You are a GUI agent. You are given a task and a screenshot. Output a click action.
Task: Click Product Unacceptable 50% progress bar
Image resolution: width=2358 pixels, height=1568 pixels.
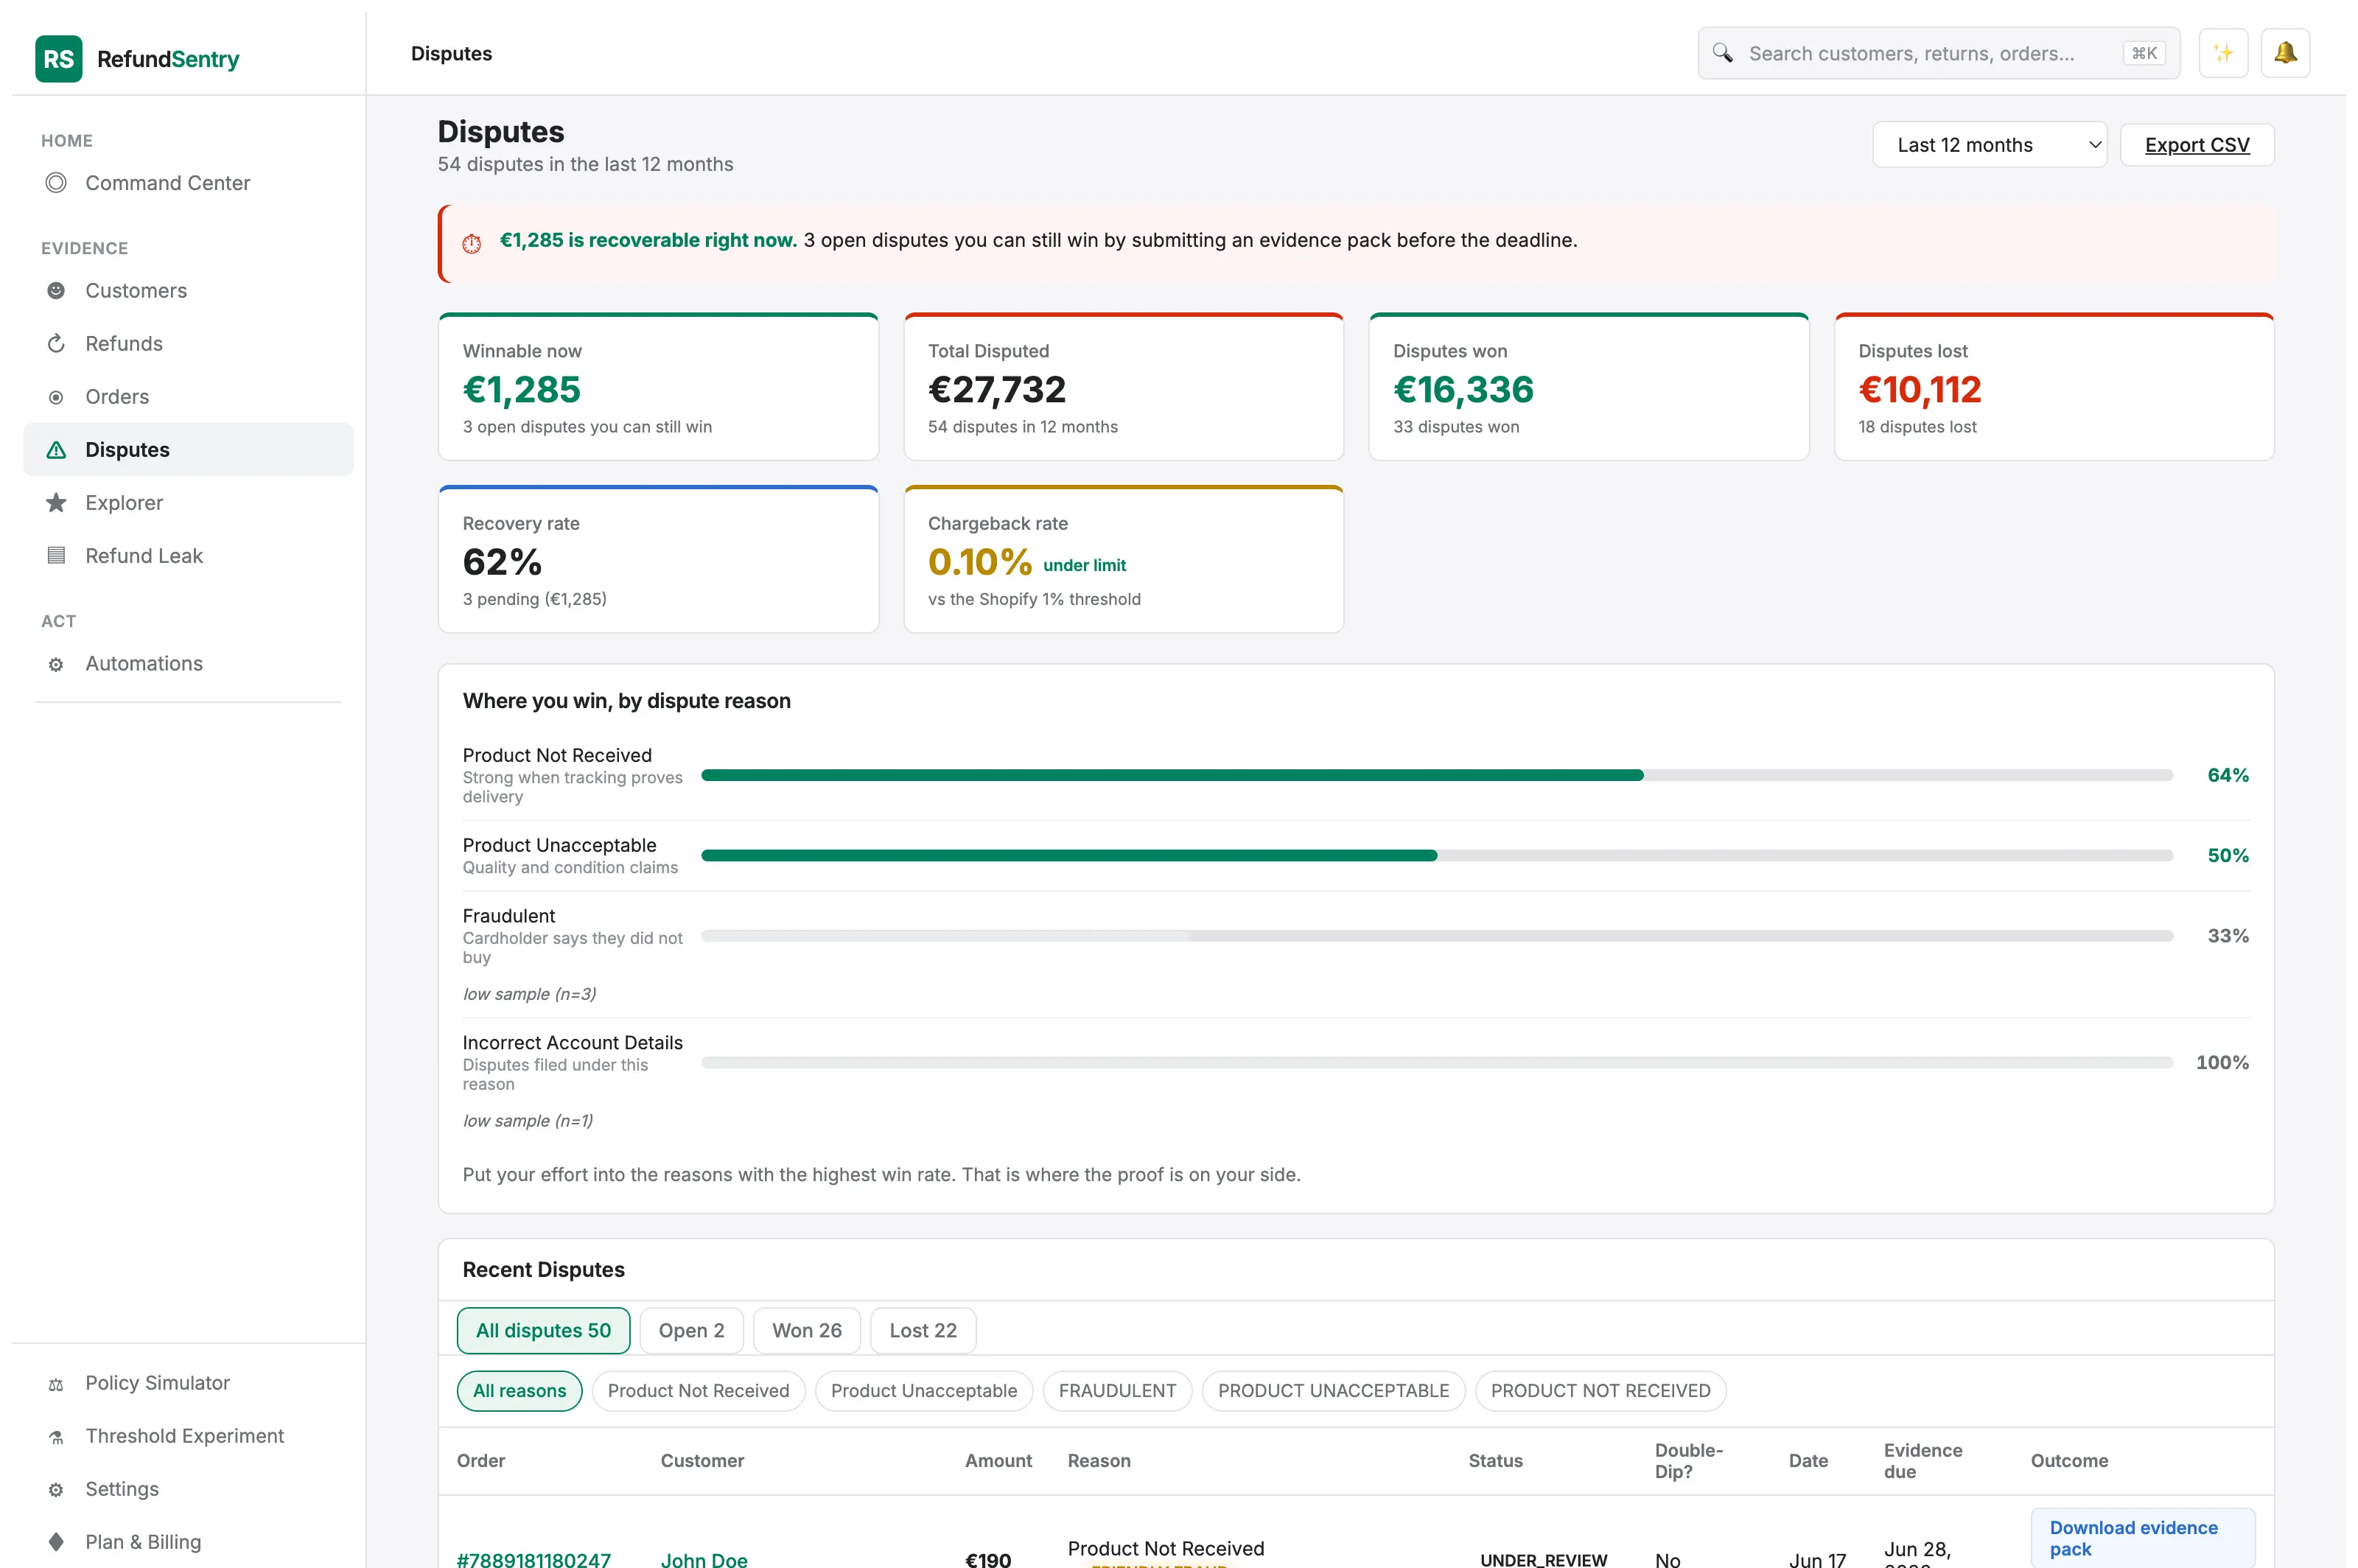coord(1437,856)
